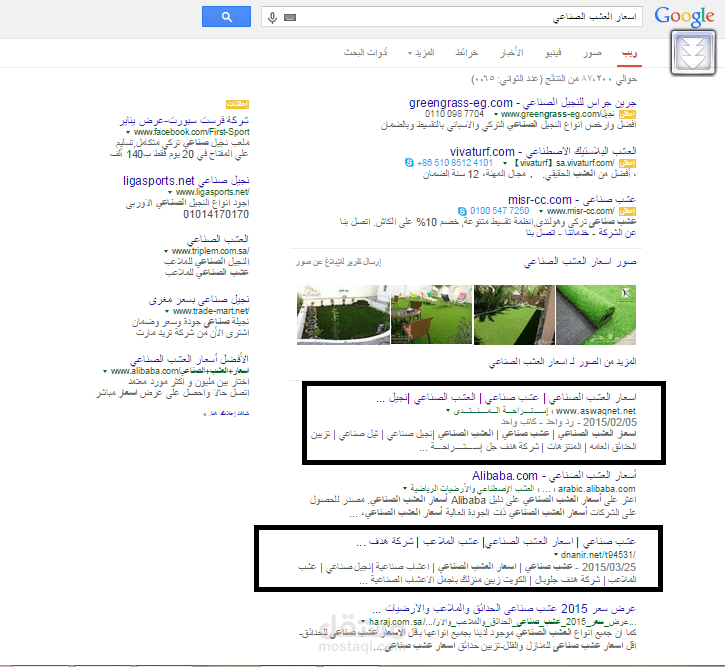Open the rolled artificial grass thumbnail

(596, 315)
